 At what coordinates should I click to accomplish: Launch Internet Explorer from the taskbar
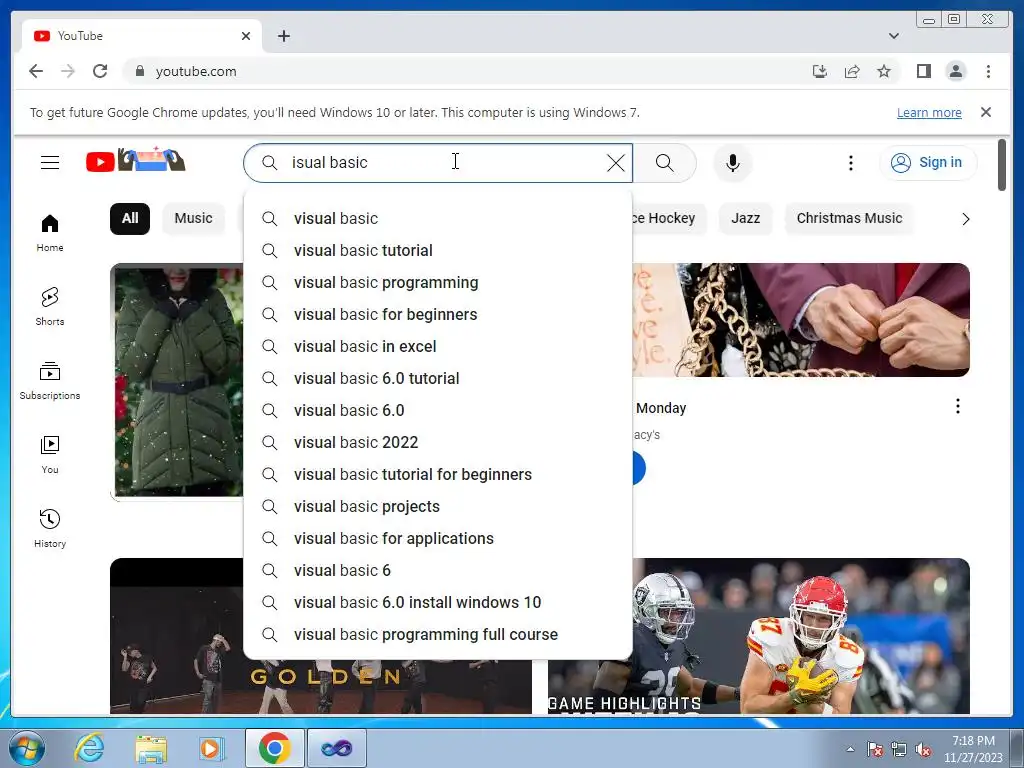tap(89, 748)
